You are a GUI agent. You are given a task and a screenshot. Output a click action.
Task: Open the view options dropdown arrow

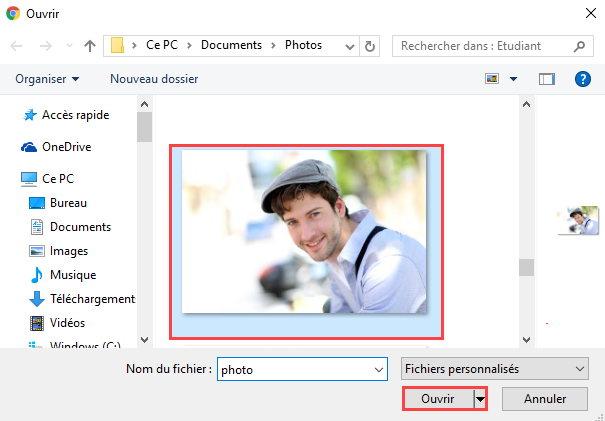513,79
